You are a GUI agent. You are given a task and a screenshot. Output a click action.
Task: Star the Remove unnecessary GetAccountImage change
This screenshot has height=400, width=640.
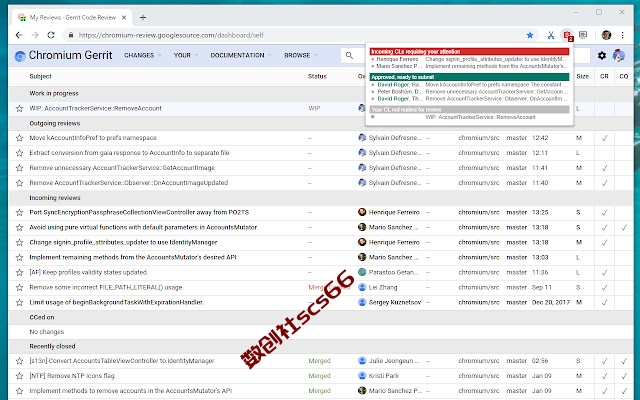coord(19,168)
